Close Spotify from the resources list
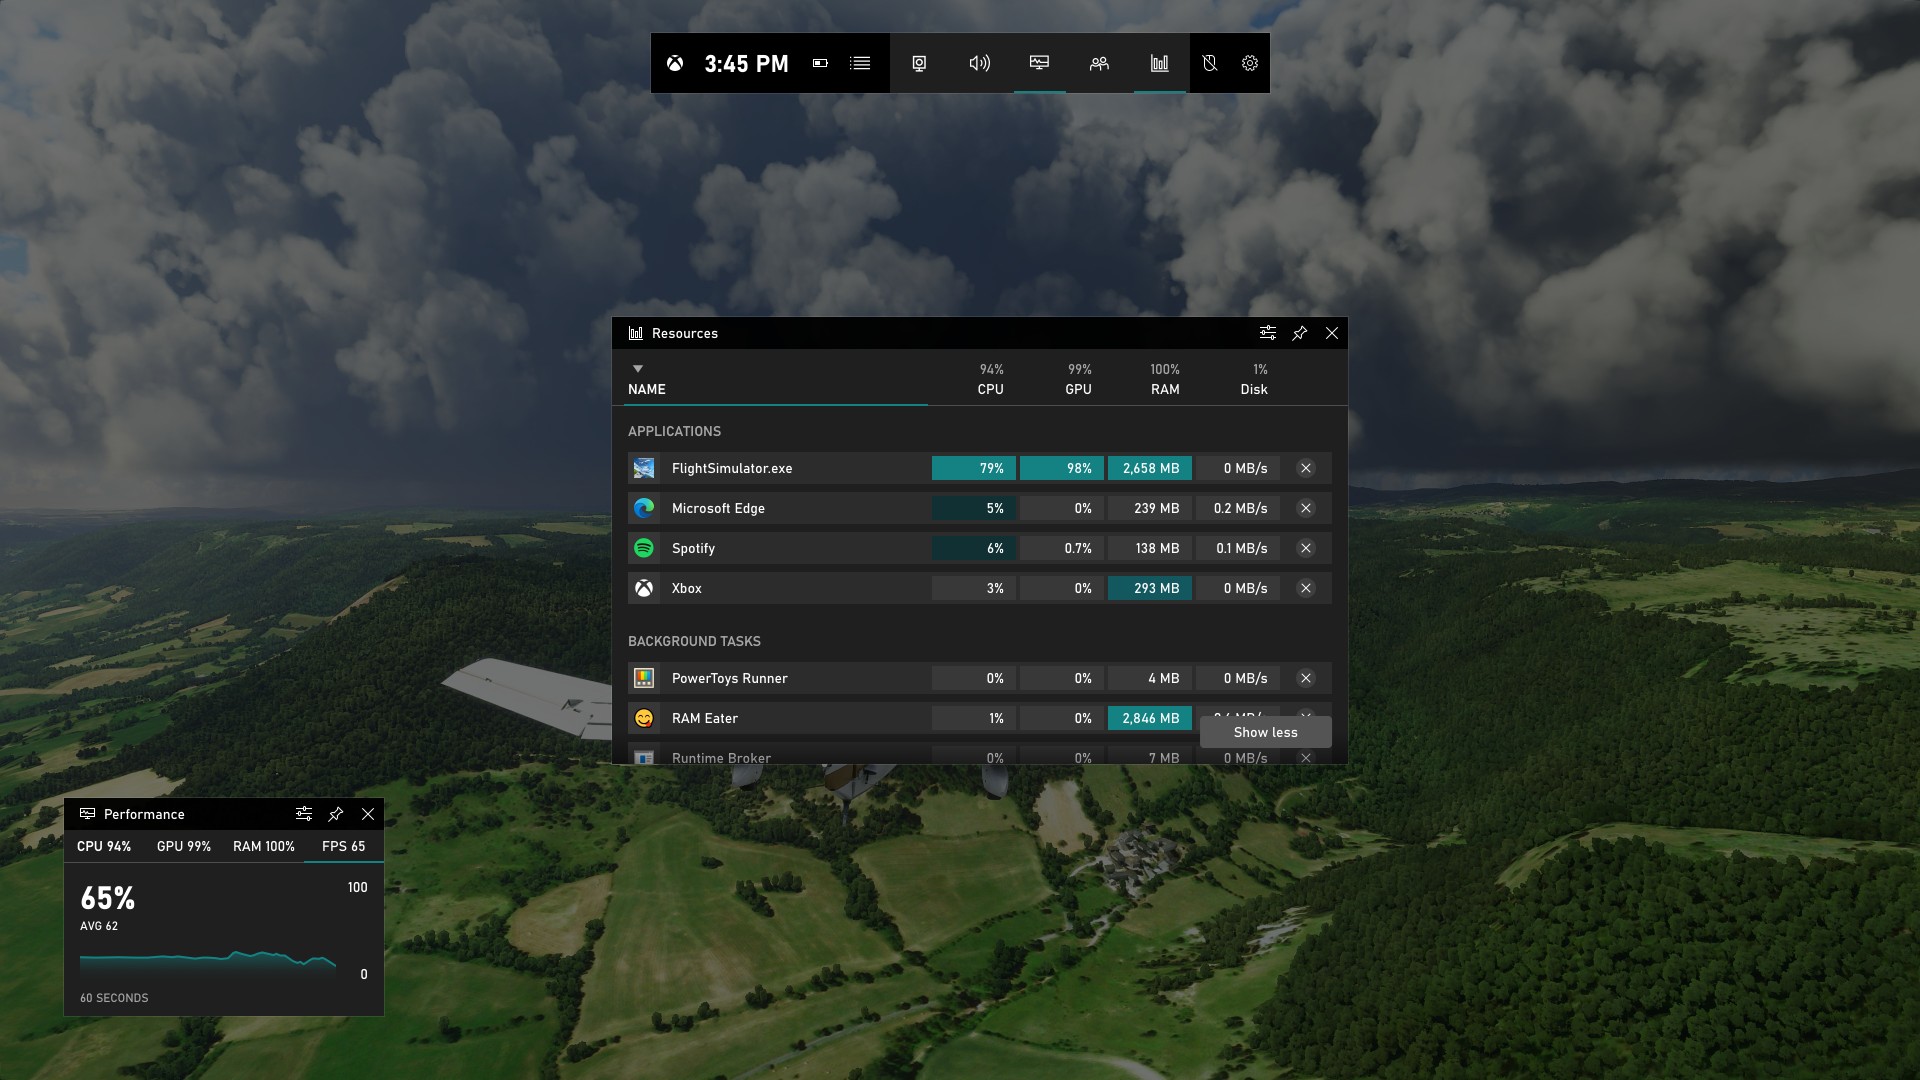Screen dimensions: 1920x1080 (x=1305, y=549)
